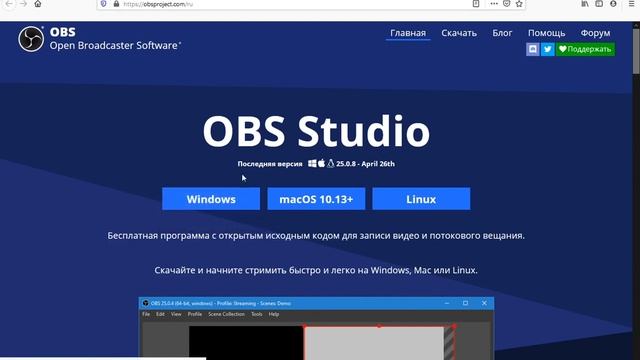Click the Скачайте и начните стримить line
Viewport: 640px width, 360px height.
click(x=316, y=270)
